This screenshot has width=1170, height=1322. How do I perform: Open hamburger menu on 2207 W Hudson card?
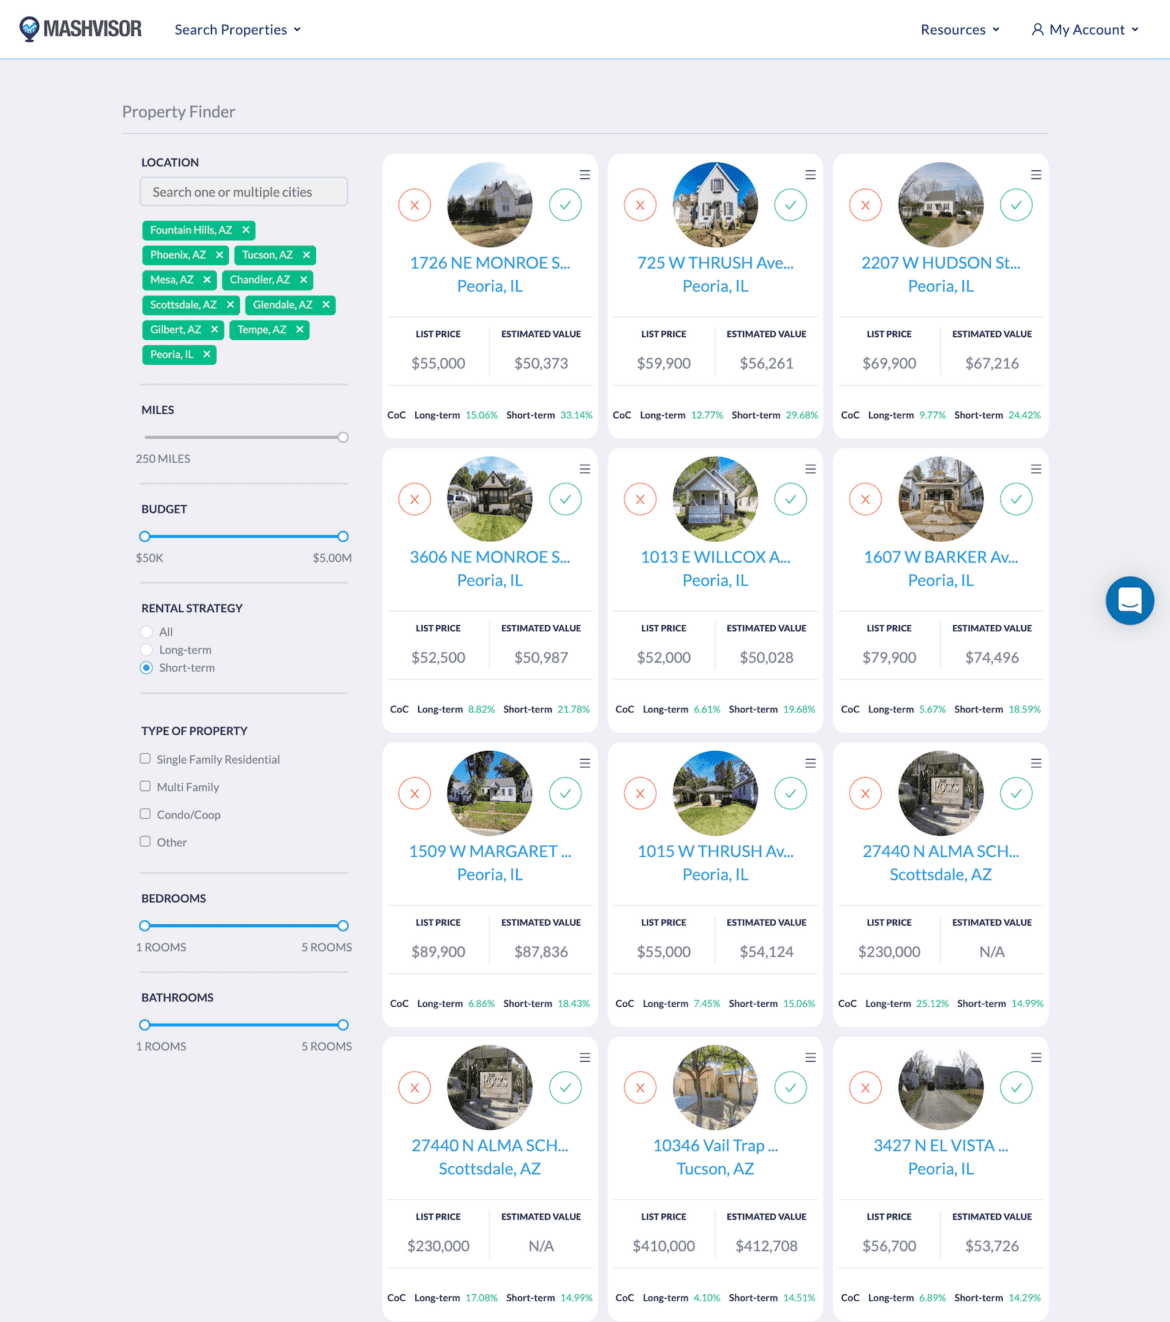(1036, 175)
